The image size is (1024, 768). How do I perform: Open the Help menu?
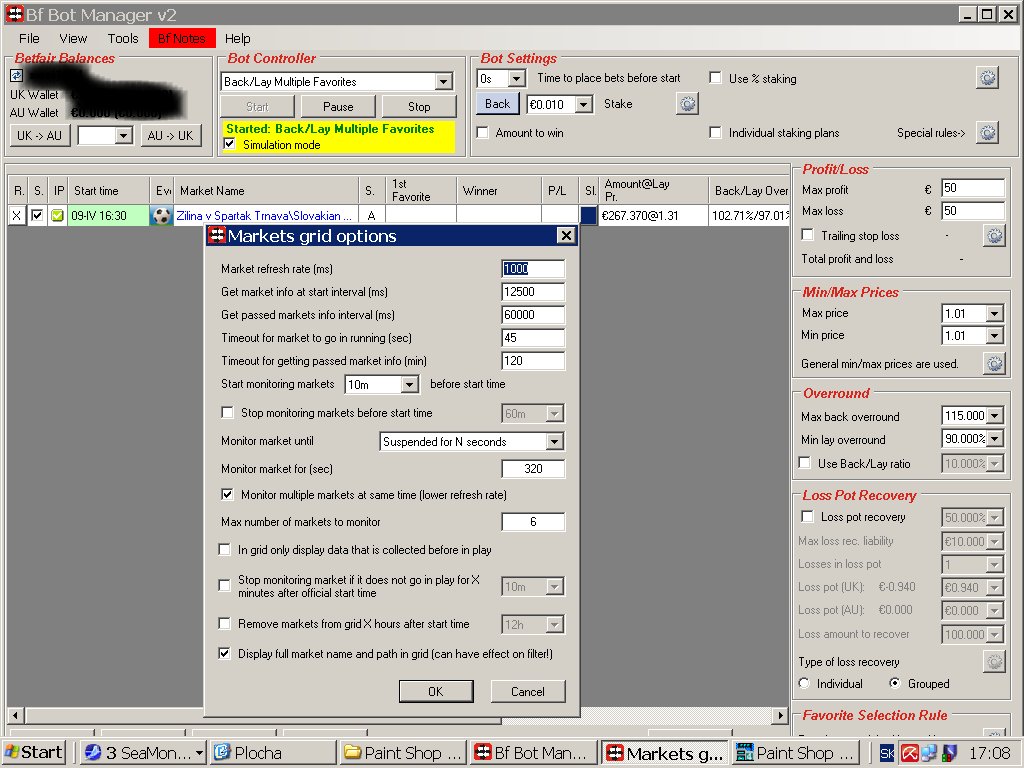(x=238, y=39)
